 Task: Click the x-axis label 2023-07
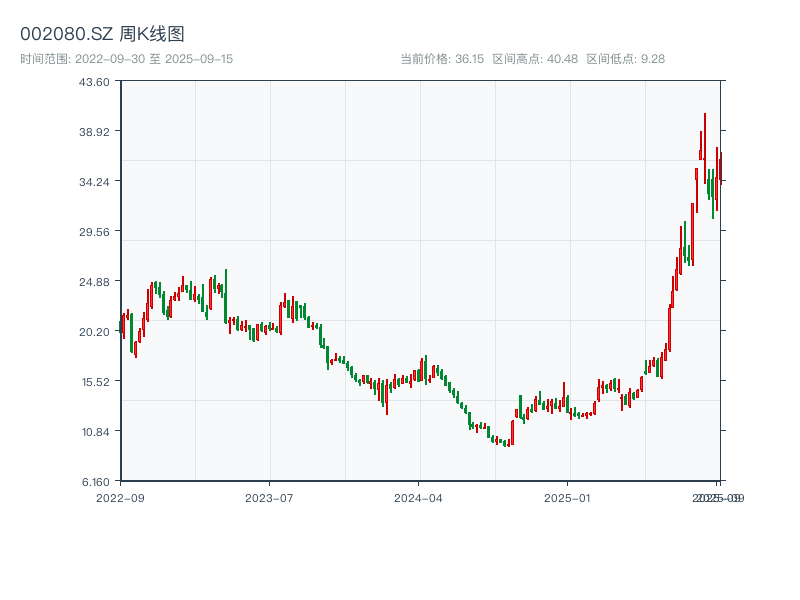[269, 498]
